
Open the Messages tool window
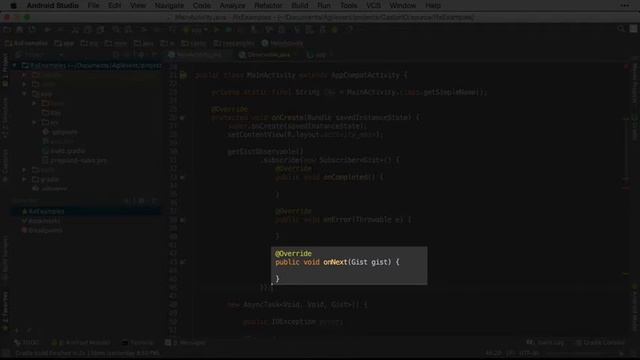pyautogui.click(x=185, y=342)
